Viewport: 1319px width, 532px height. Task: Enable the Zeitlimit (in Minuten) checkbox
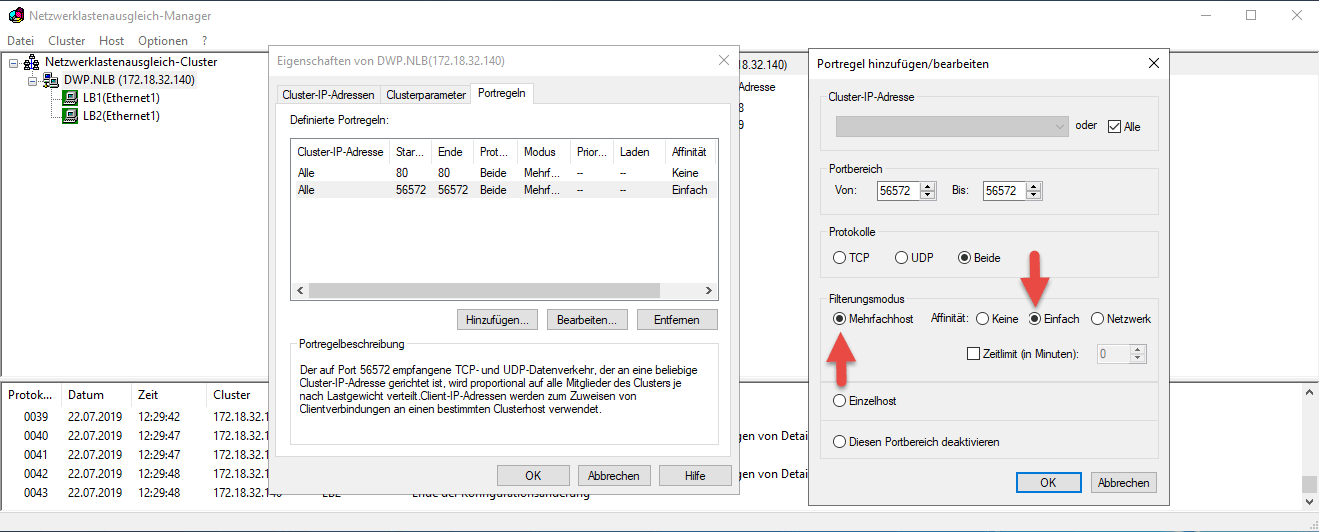click(x=974, y=353)
